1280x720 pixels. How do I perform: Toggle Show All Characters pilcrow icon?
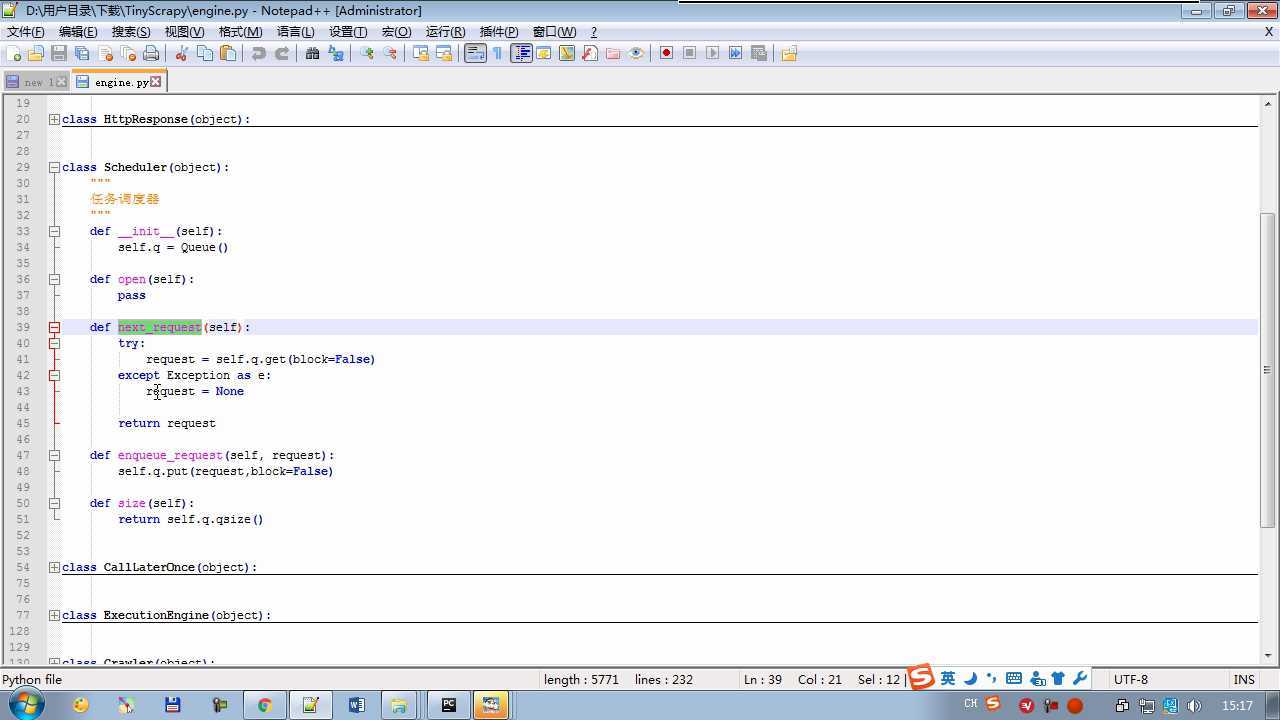click(x=497, y=53)
